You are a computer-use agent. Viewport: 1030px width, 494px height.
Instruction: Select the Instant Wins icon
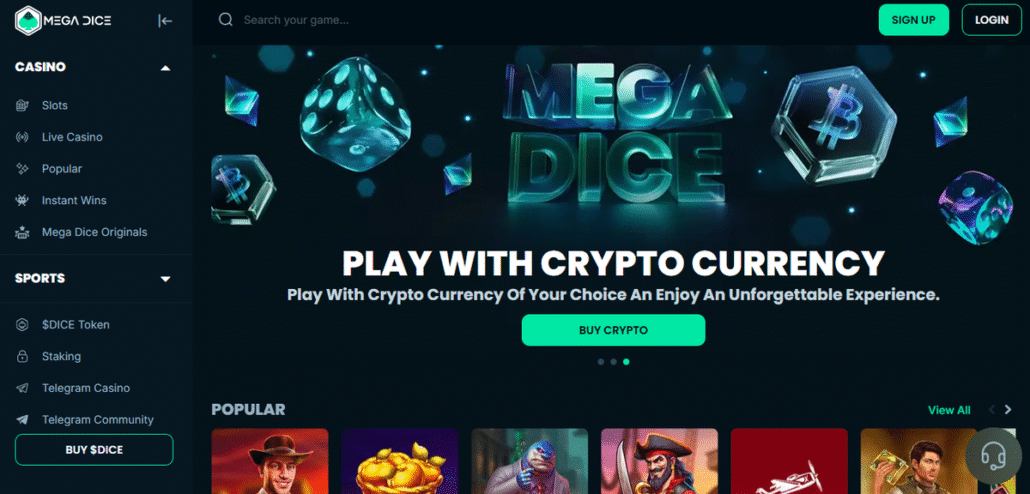click(x=22, y=200)
